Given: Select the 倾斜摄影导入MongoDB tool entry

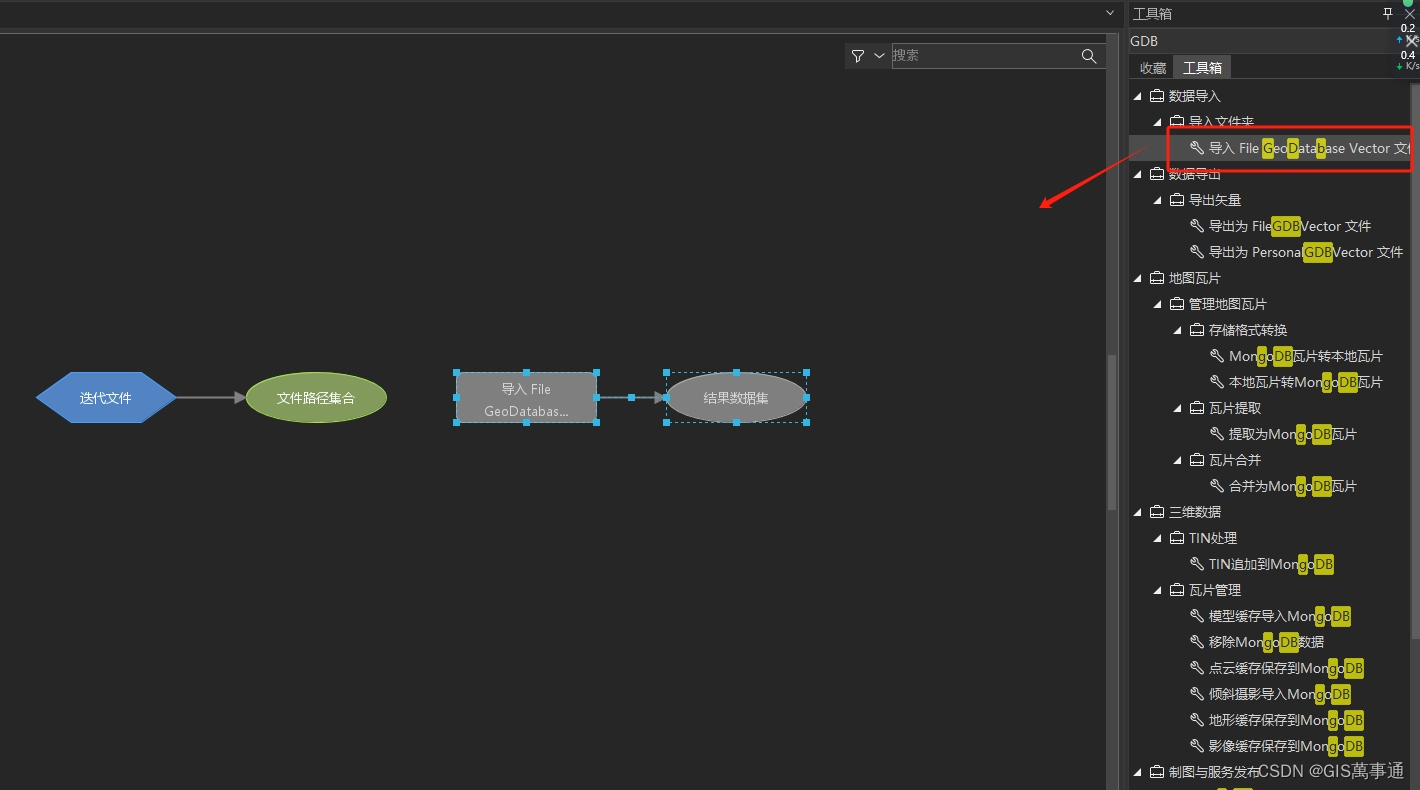Looking at the screenshot, I should point(1270,693).
